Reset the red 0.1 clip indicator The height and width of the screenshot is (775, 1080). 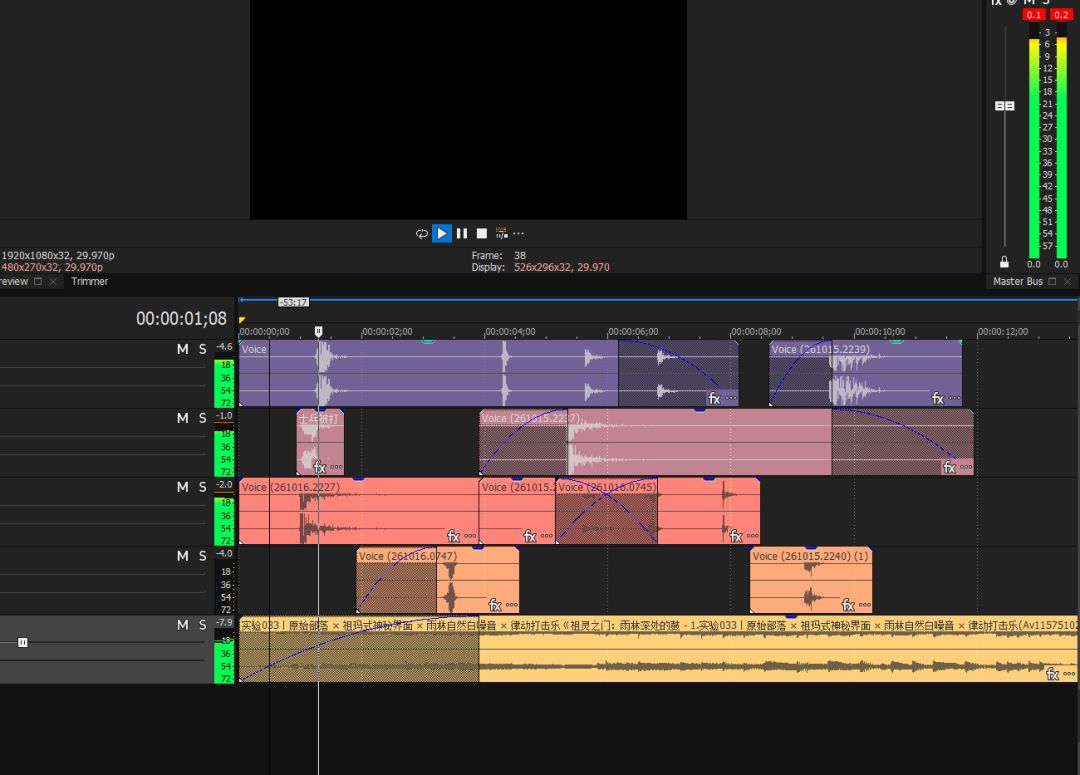[x=1034, y=14]
